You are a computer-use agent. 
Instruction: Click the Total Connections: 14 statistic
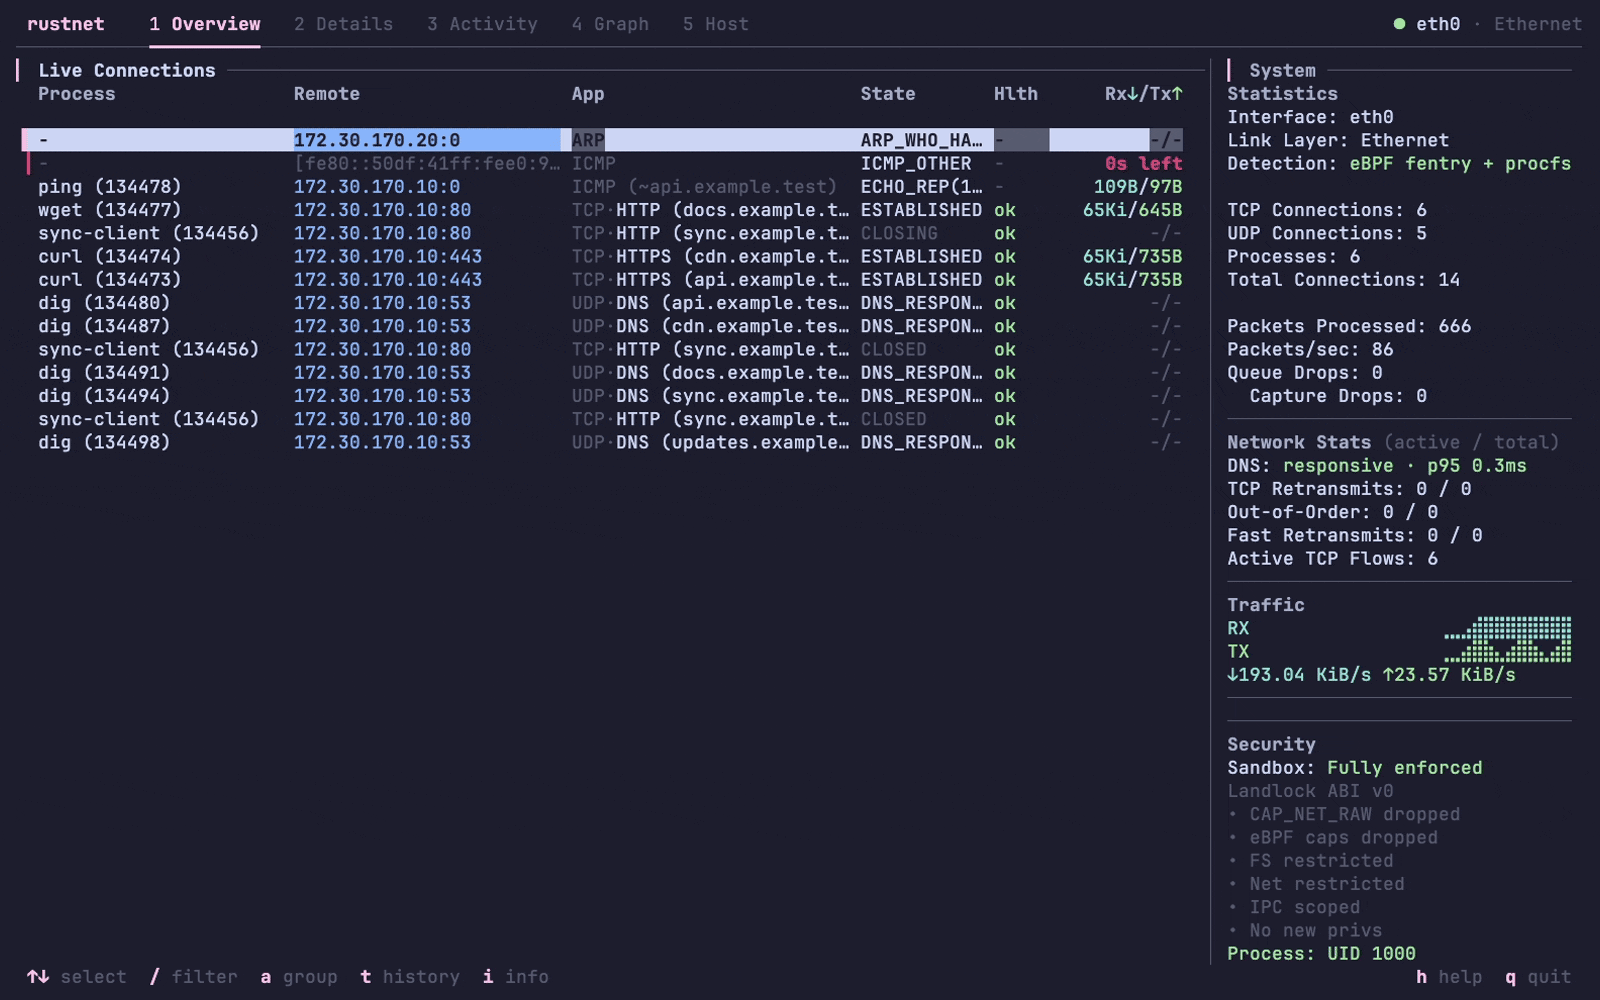1344,280
